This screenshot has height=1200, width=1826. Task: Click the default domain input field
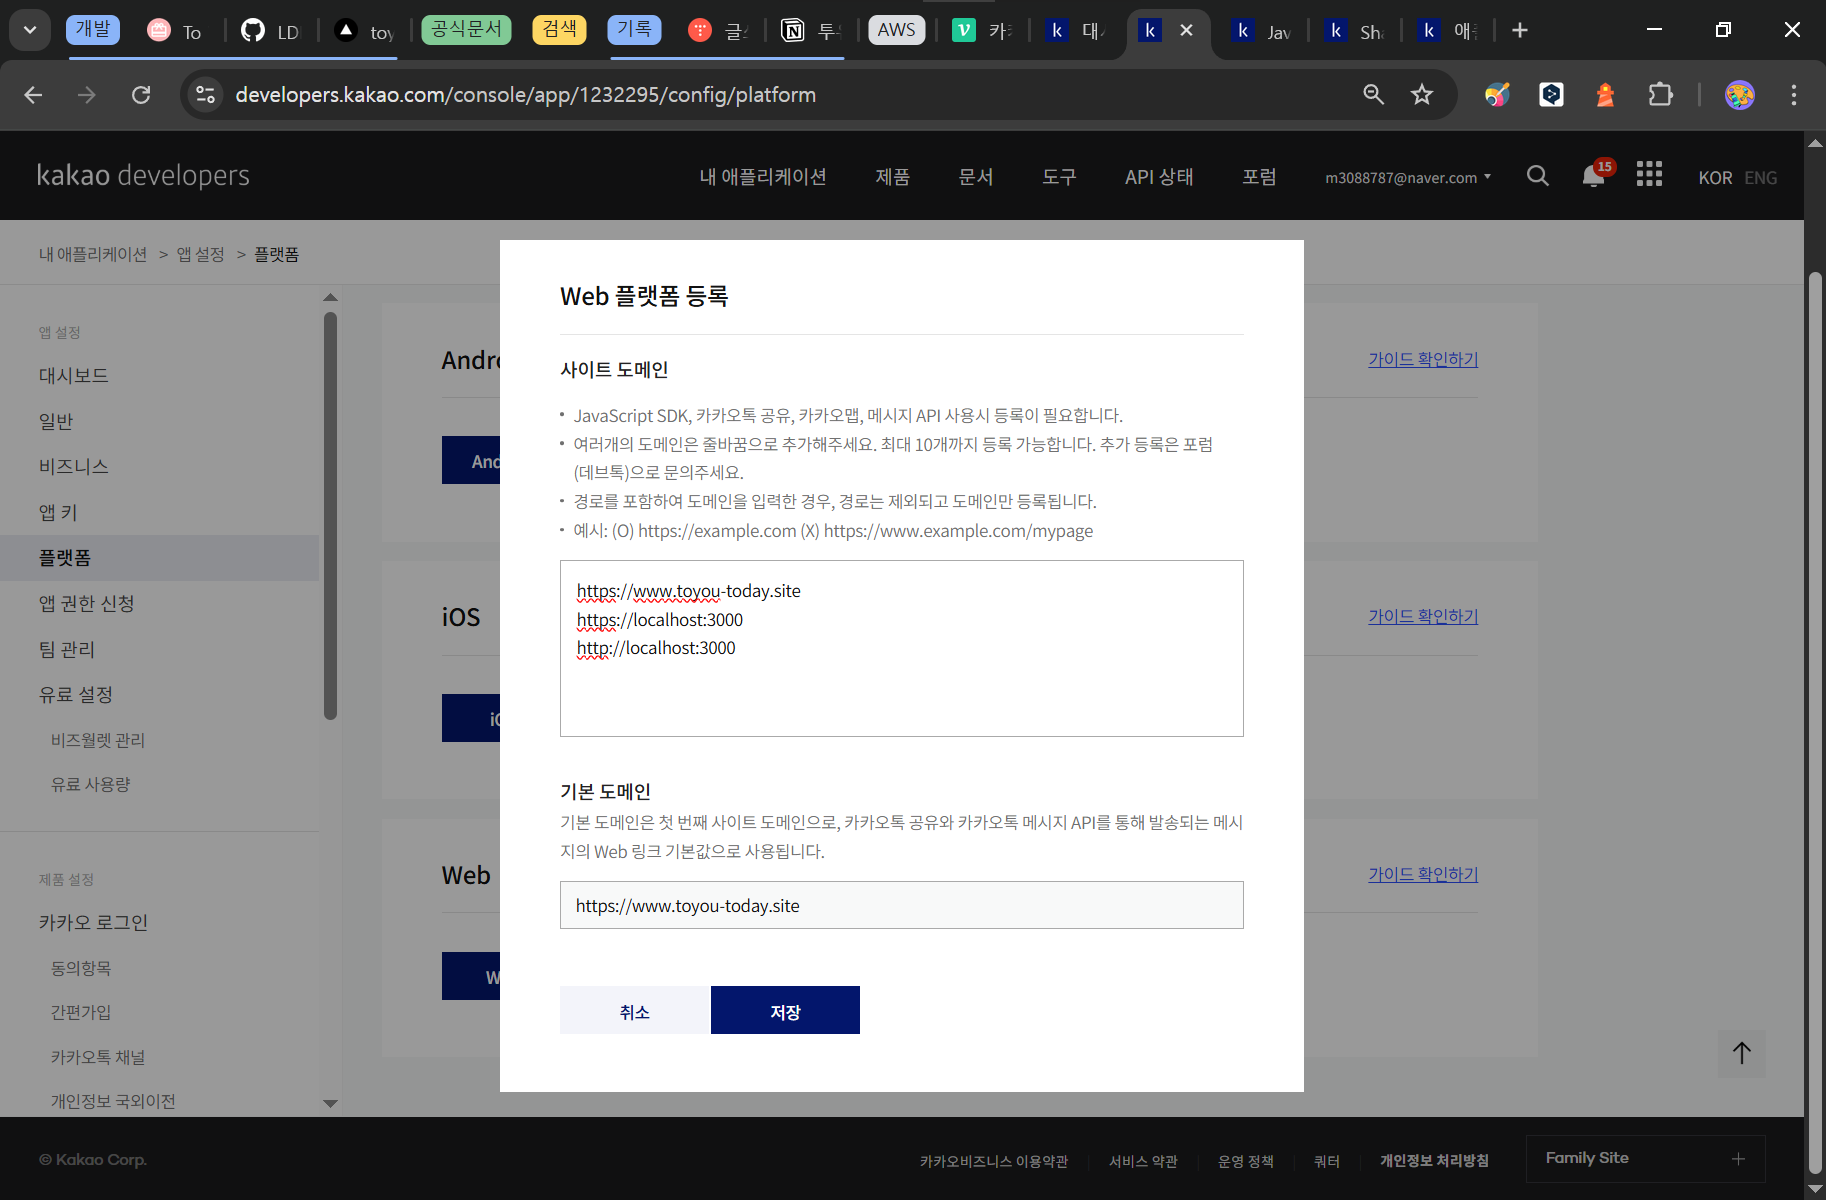point(901,905)
